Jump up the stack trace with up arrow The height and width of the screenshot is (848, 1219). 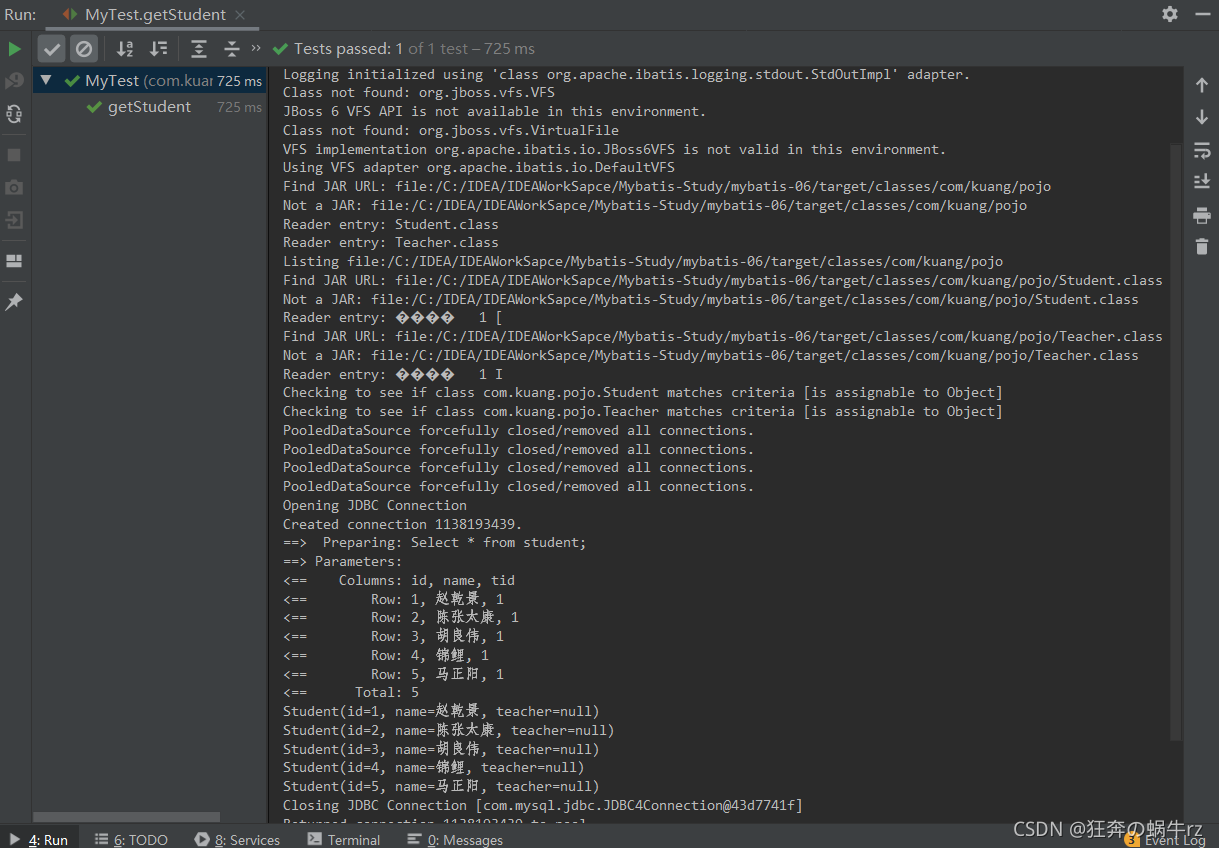click(1202, 86)
